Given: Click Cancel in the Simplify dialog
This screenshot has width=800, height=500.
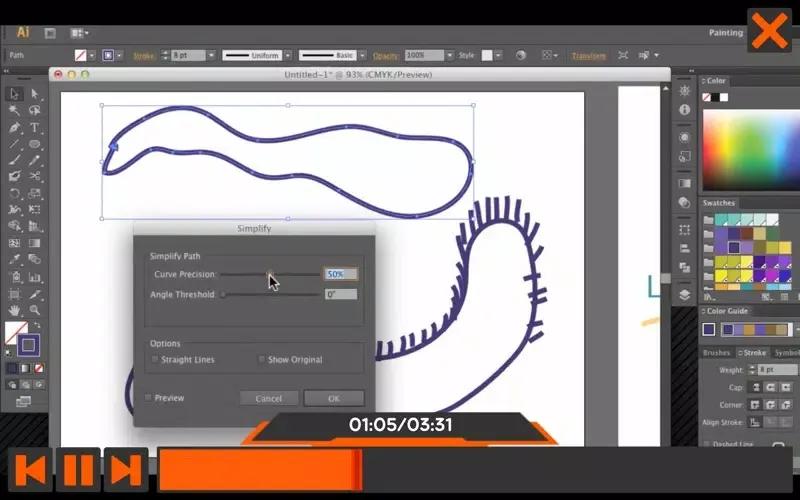Looking at the screenshot, I should (x=269, y=398).
